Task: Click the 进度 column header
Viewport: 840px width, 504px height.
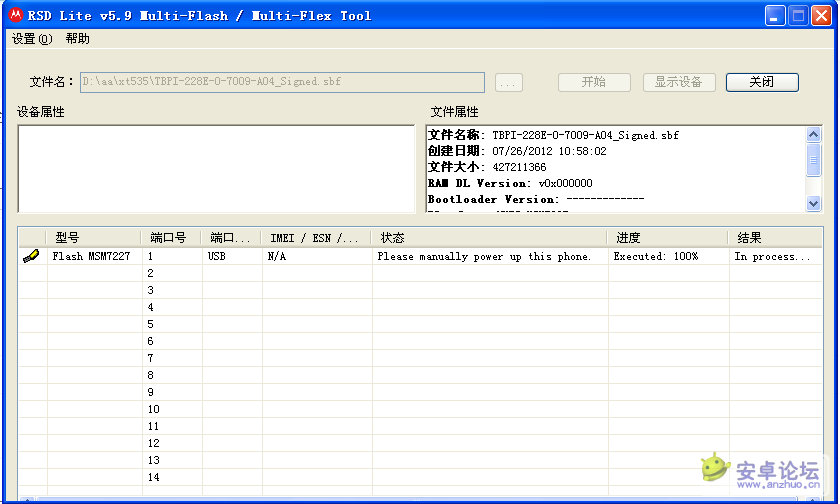Action: tap(668, 238)
